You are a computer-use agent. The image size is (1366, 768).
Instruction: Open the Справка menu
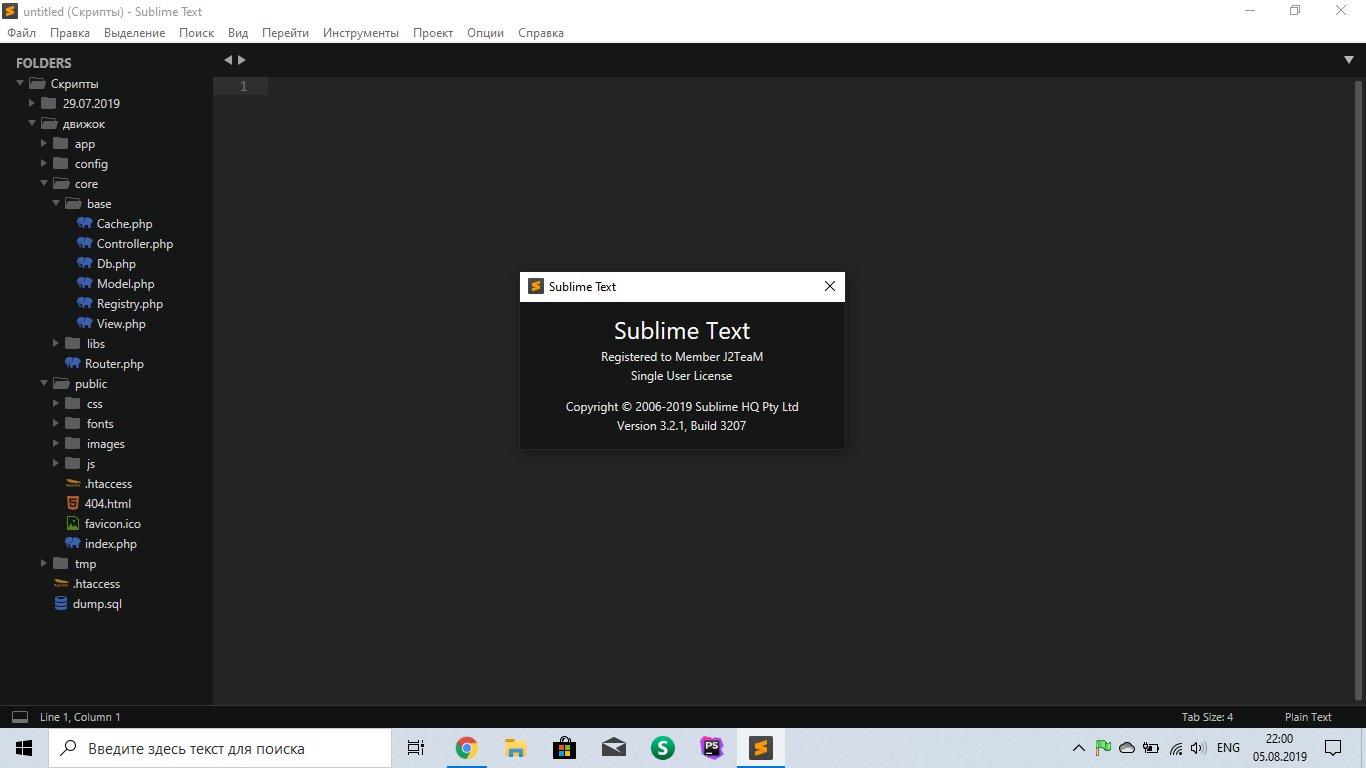pyautogui.click(x=541, y=33)
